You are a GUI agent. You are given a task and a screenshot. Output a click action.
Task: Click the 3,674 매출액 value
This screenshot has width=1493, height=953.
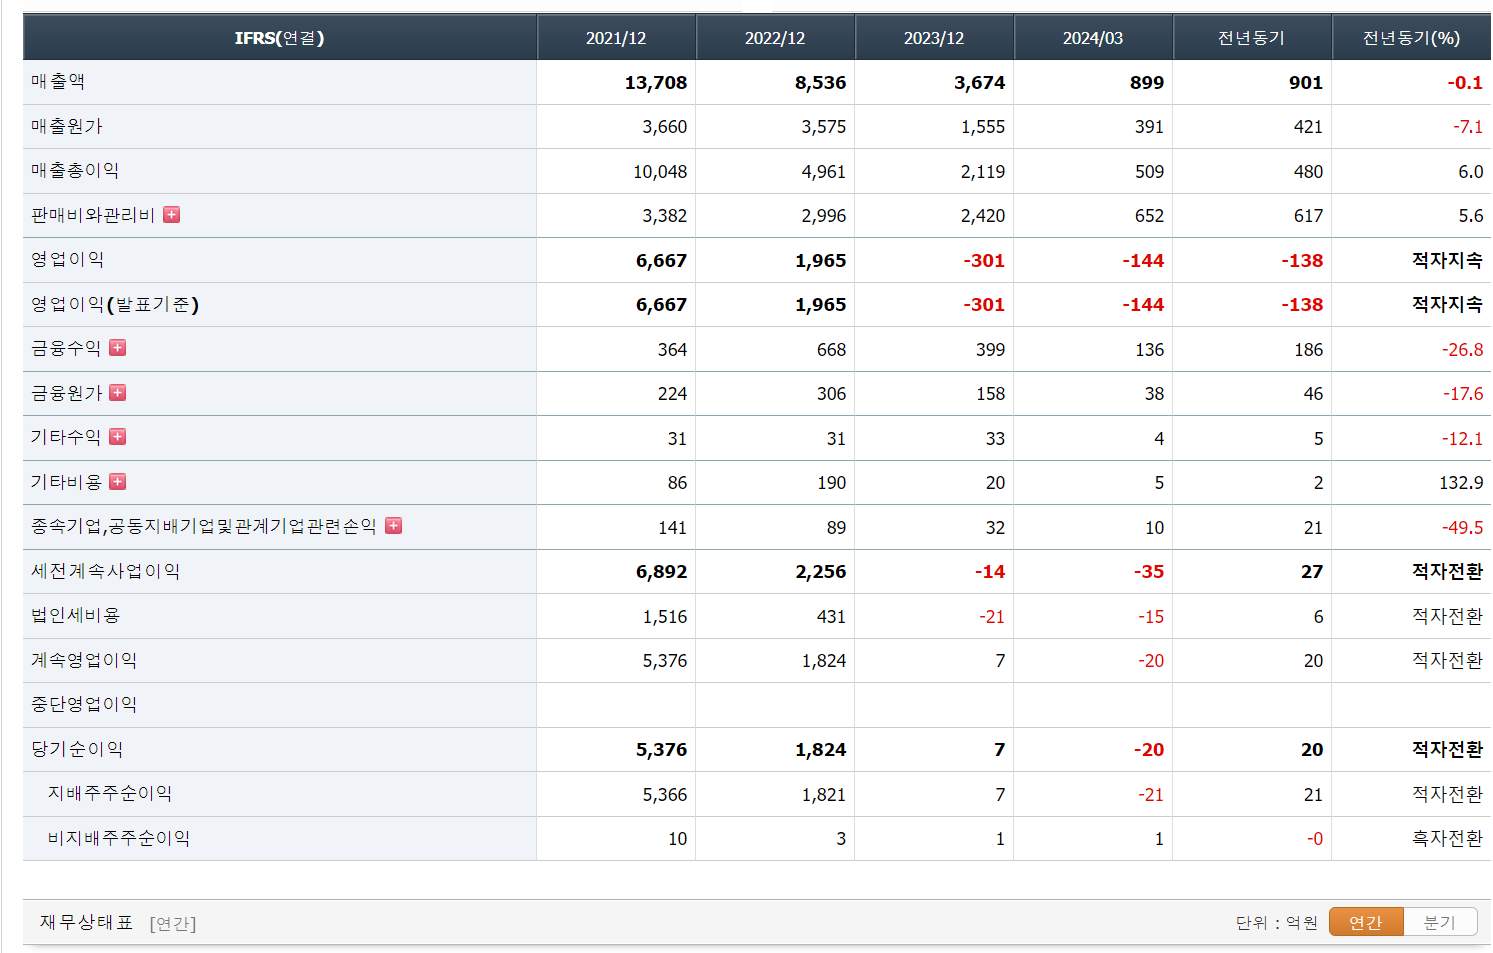tap(979, 83)
